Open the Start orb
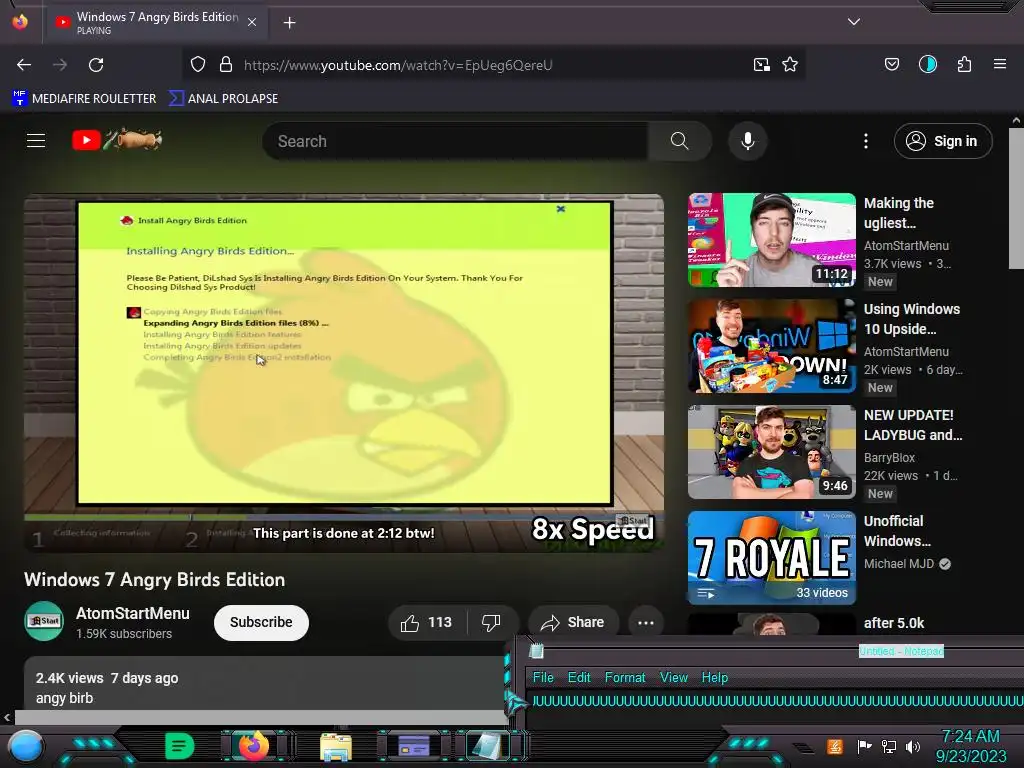 (26, 746)
